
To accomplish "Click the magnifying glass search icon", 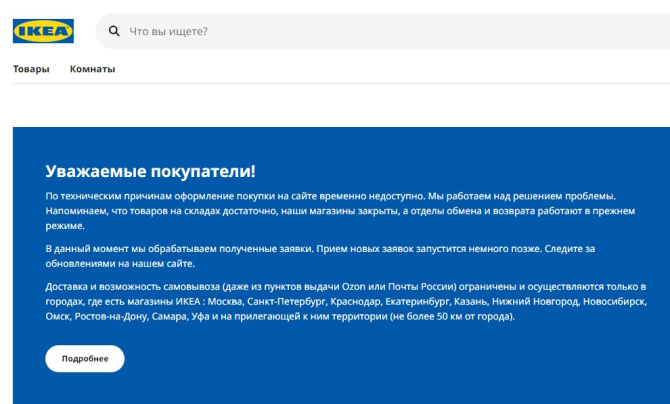I will (x=114, y=31).
